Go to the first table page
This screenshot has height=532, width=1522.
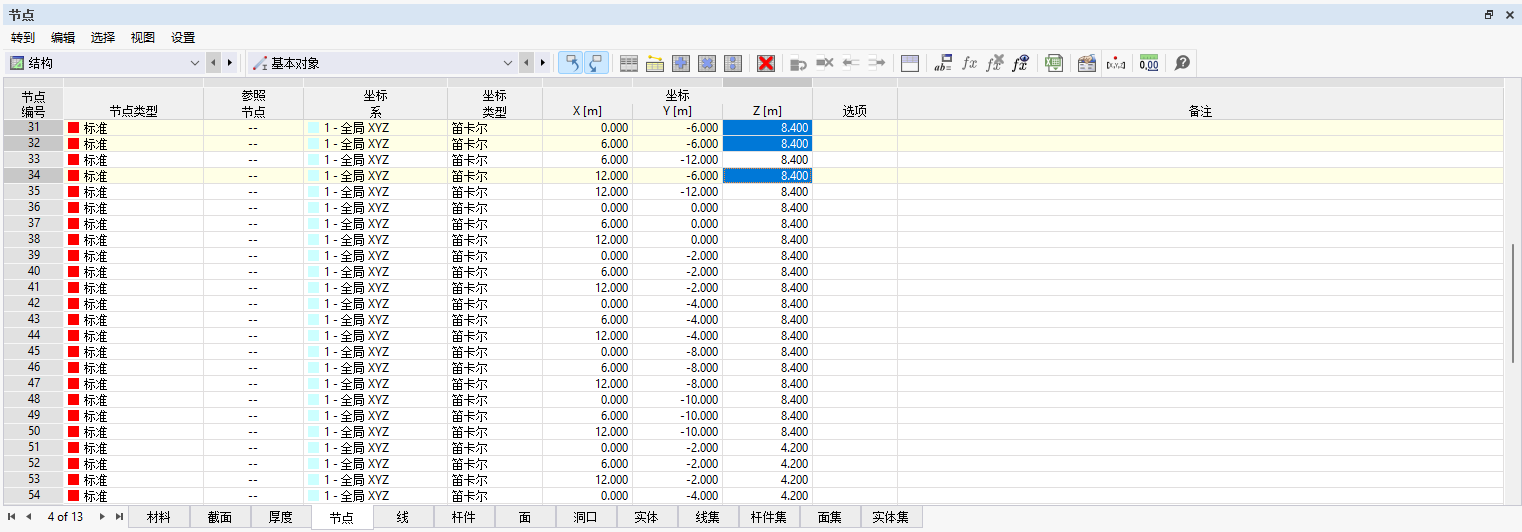coord(12,517)
